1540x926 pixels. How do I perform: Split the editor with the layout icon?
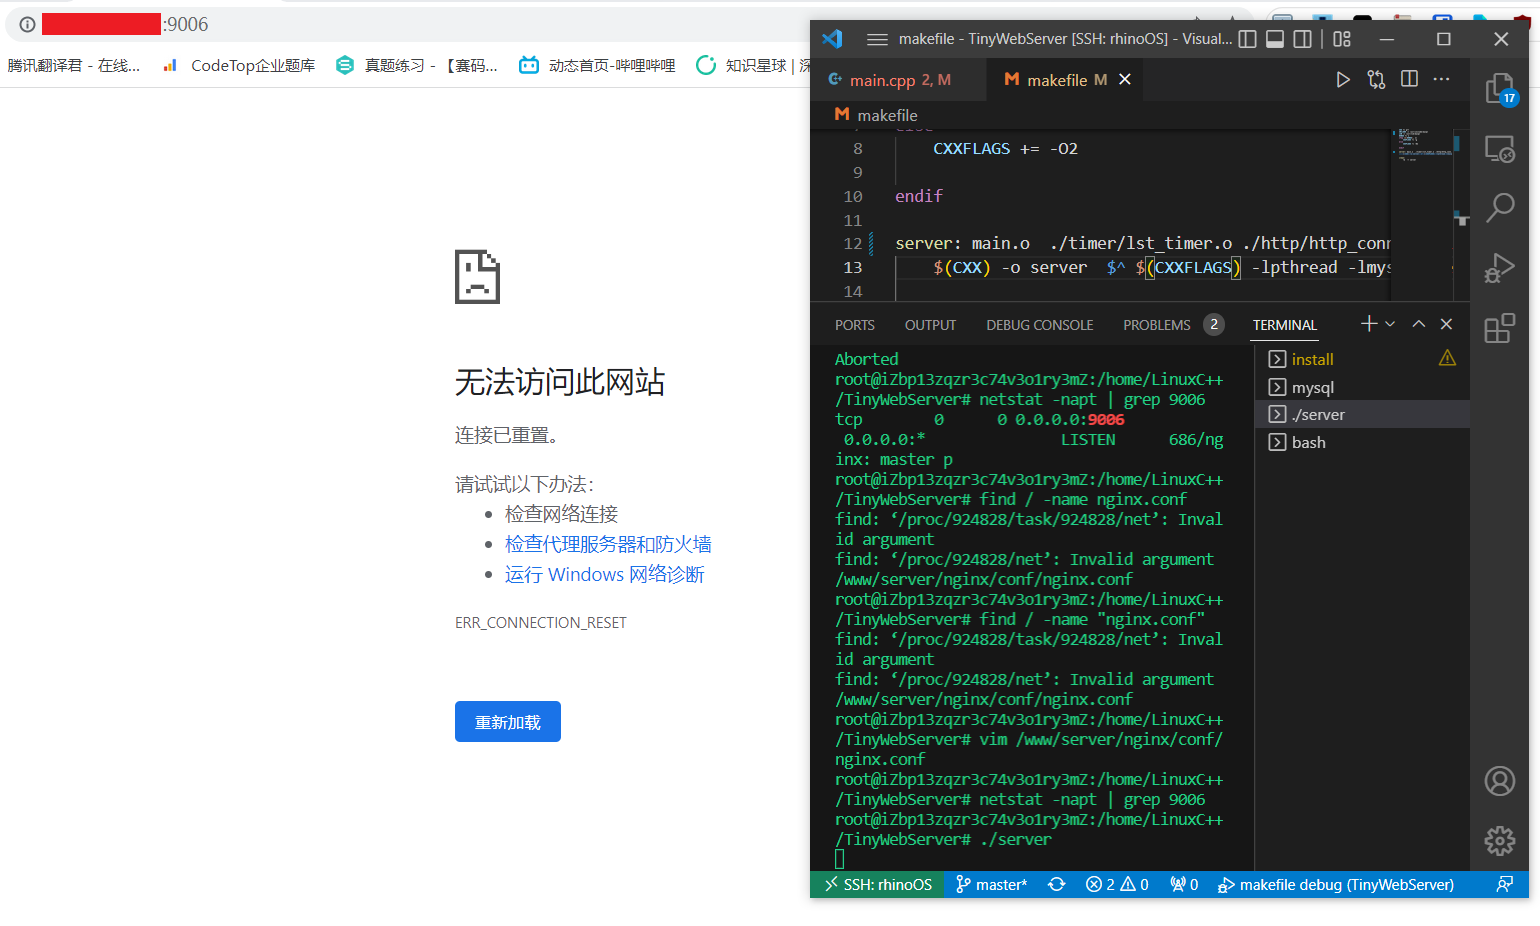tap(1409, 79)
